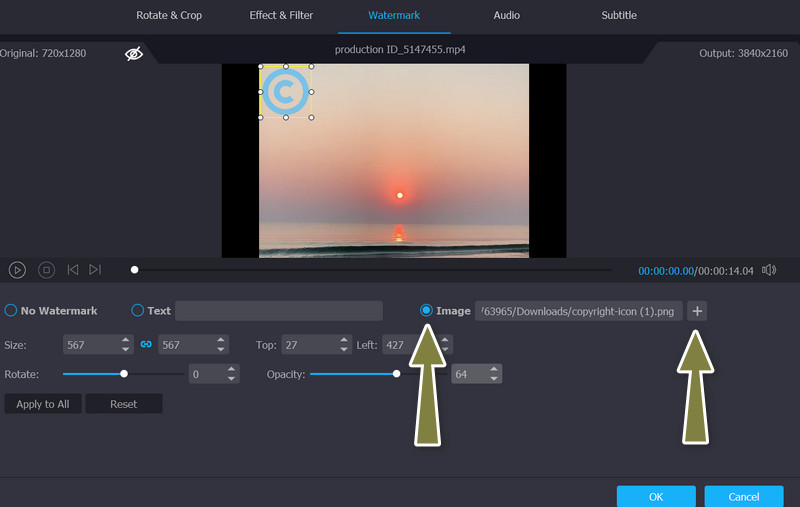Click the Opacity slider handle
Image resolution: width=800 pixels, height=507 pixels.
[397, 374]
